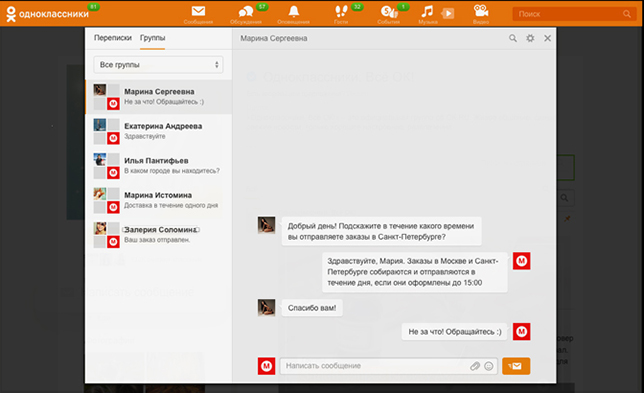Click the M avatar beside Не за что! reply
644x393 pixels.
point(522,331)
